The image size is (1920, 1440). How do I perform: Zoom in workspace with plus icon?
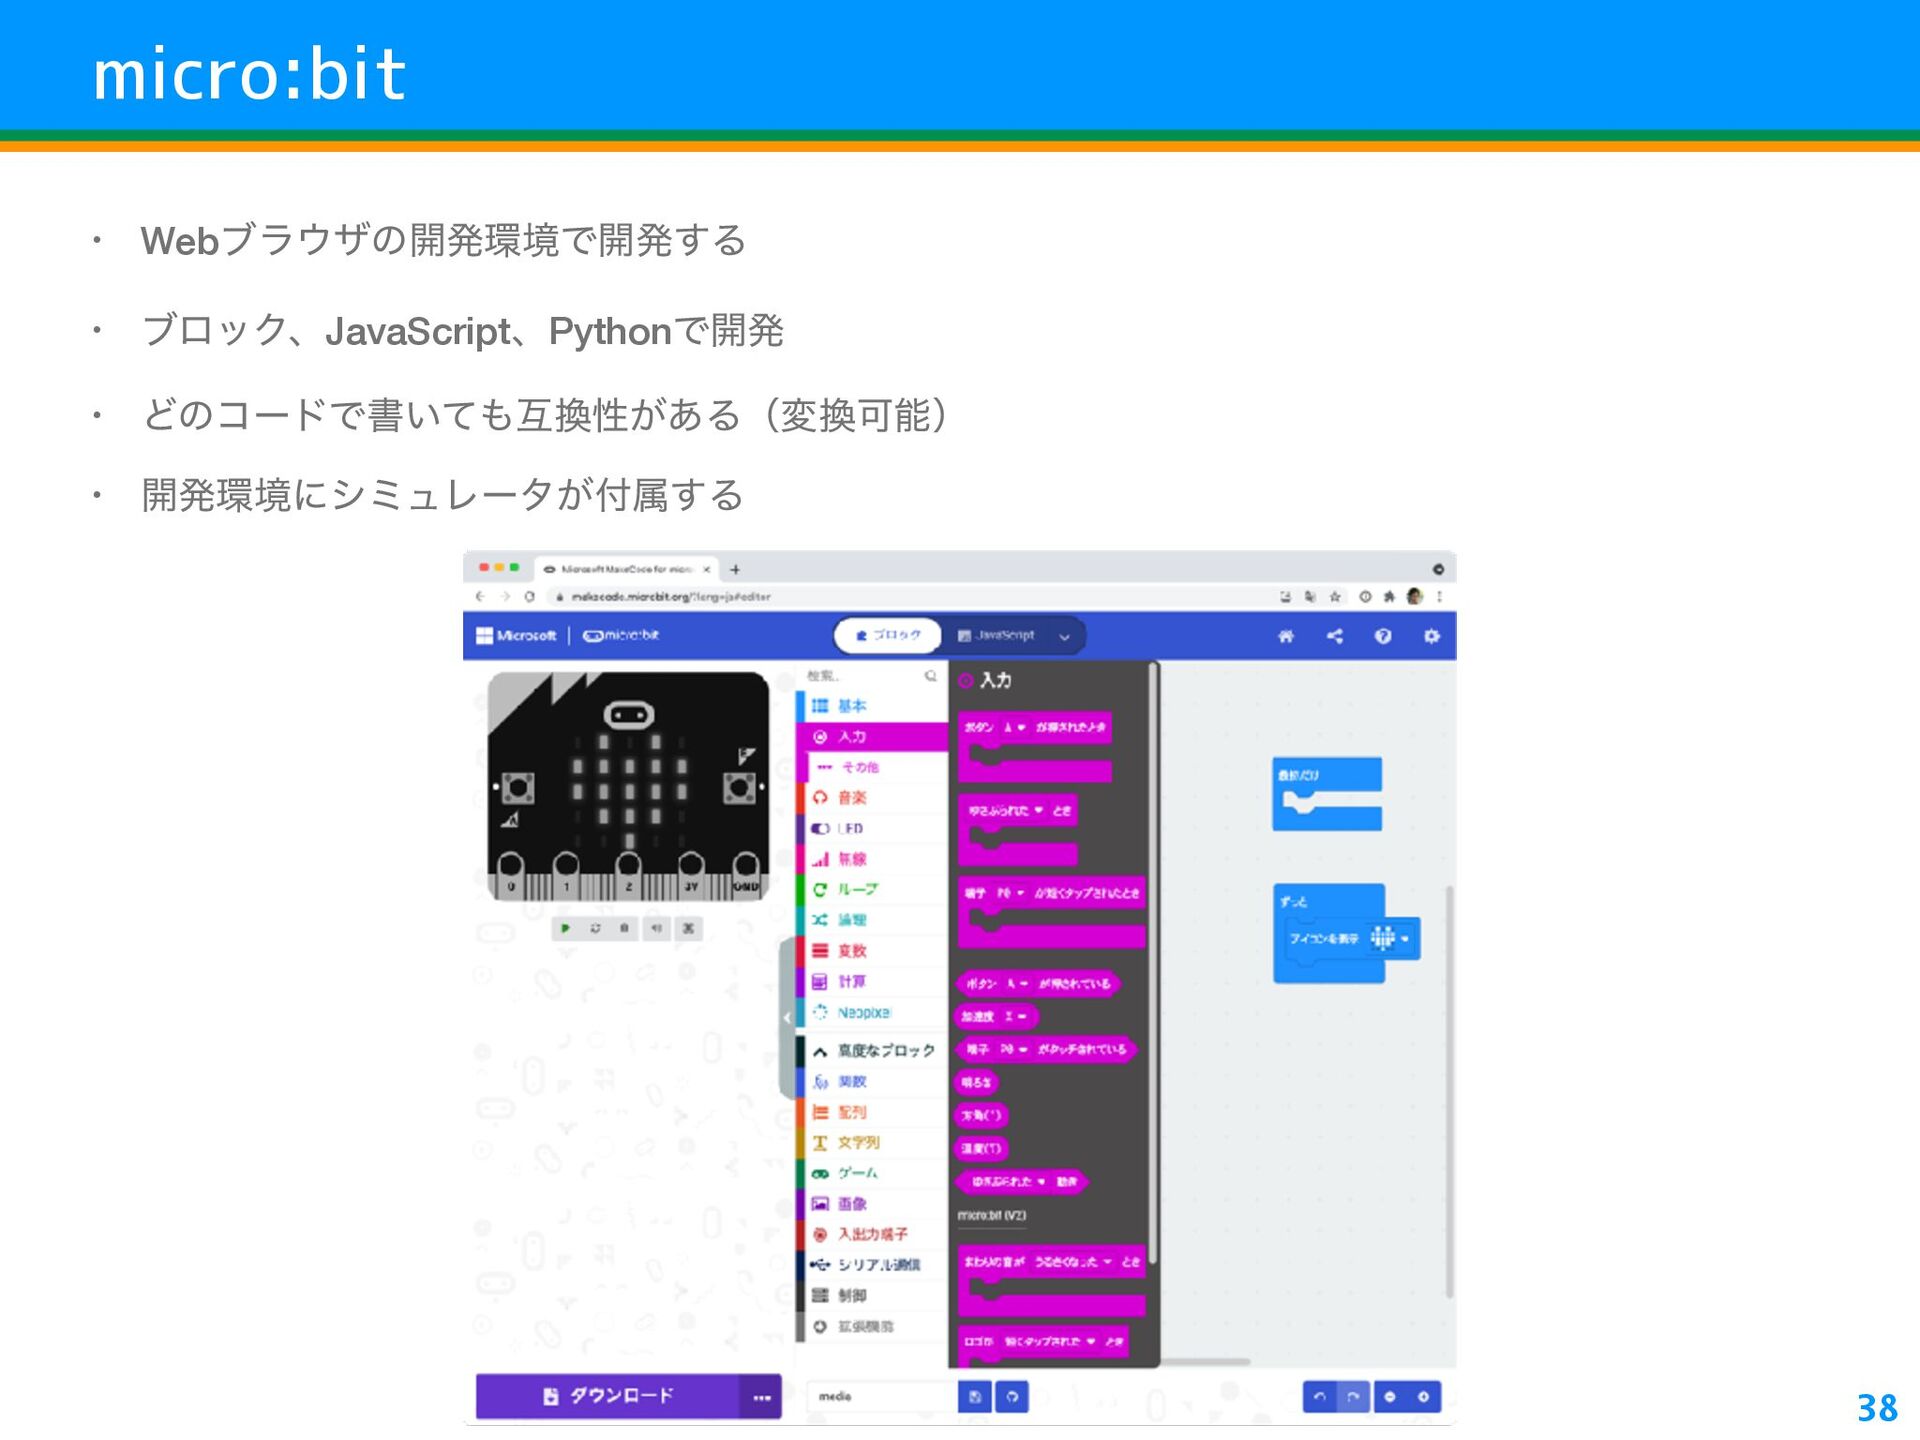(1424, 1397)
